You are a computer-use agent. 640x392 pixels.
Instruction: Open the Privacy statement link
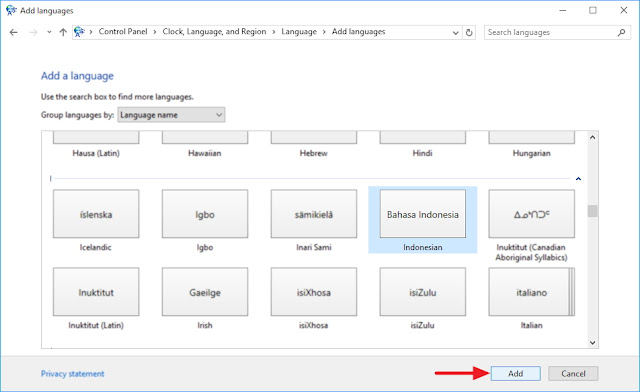[72, 374]
